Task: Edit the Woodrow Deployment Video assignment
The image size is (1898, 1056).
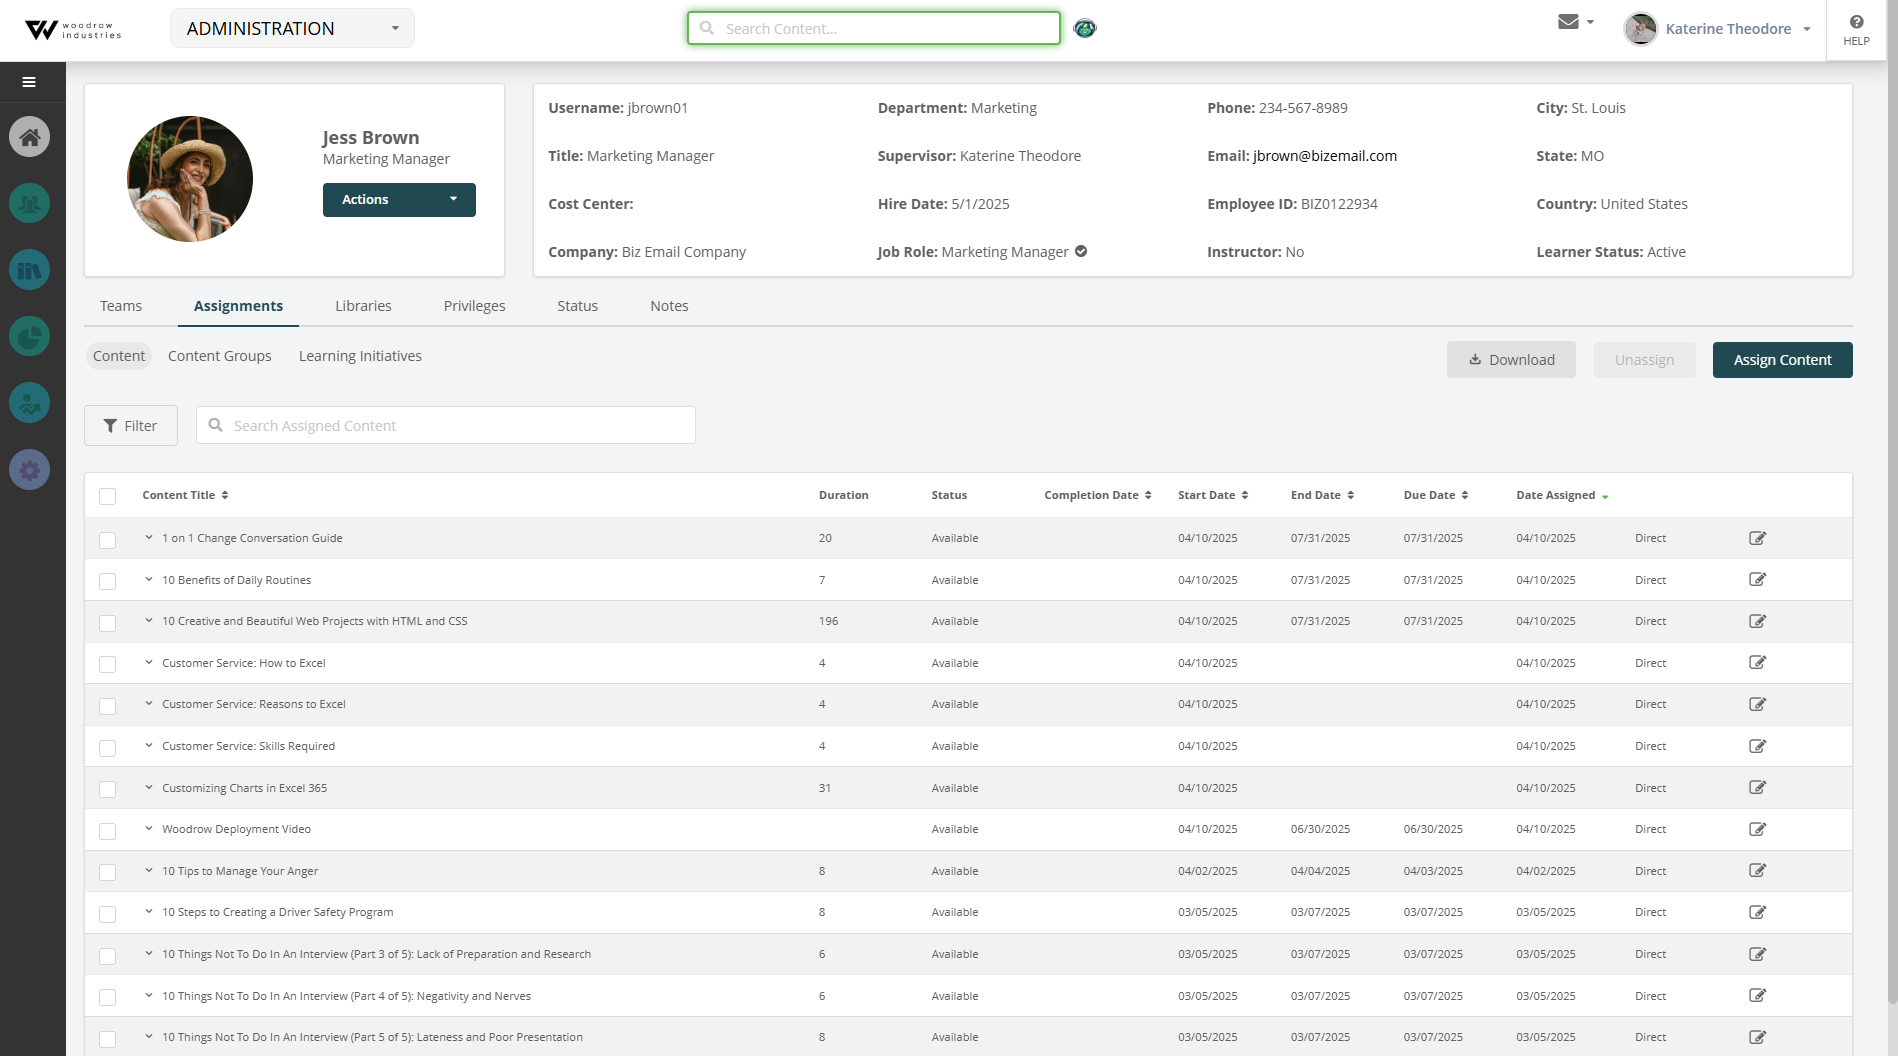Action: [1757, 829]
